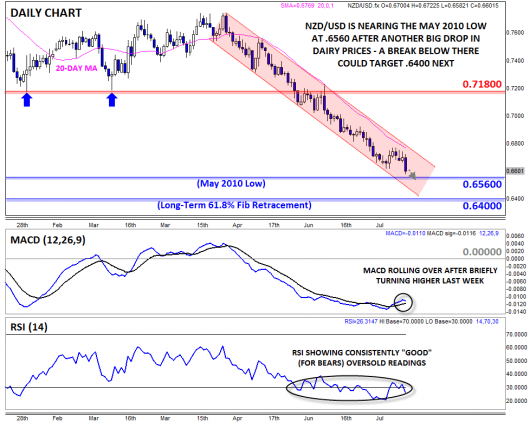This screenshot has height=423, width=530.
Task: Click the red 0.71800 horizontal support line
Action: tap(255, 92)
